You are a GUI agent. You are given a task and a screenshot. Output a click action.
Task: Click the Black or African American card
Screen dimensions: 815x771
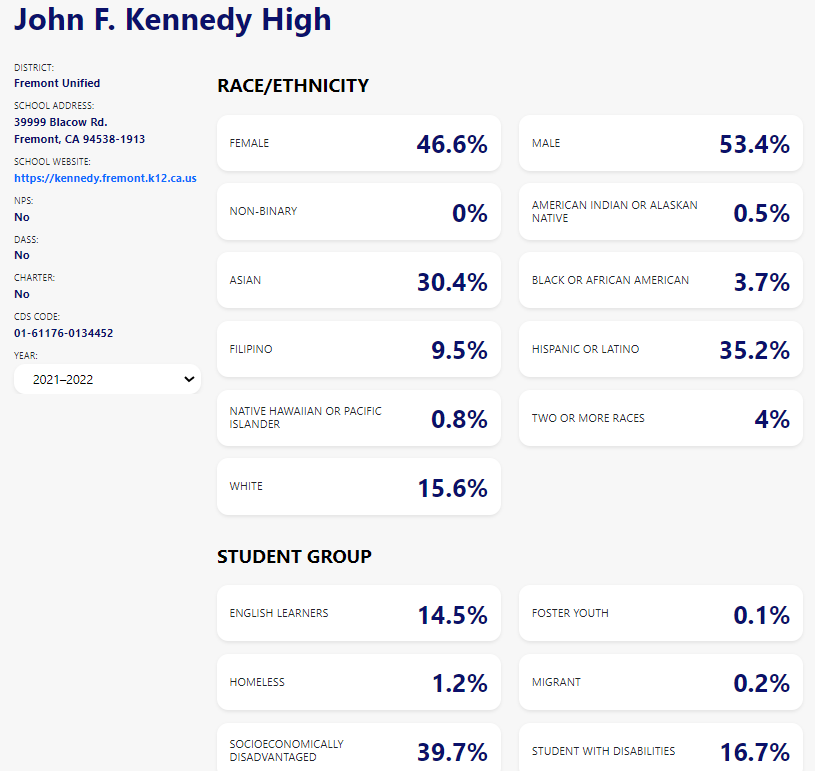click(x=660, y=281)
